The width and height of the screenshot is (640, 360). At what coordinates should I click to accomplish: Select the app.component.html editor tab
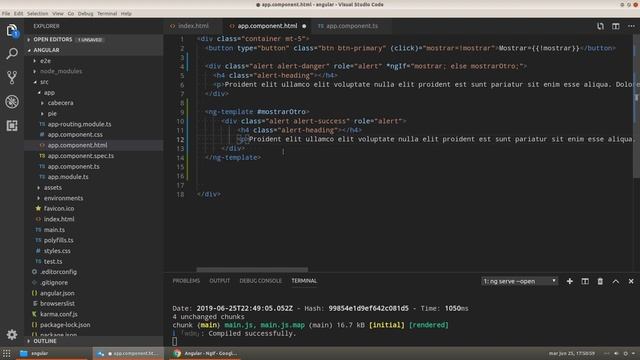click(x=267, y=26)
